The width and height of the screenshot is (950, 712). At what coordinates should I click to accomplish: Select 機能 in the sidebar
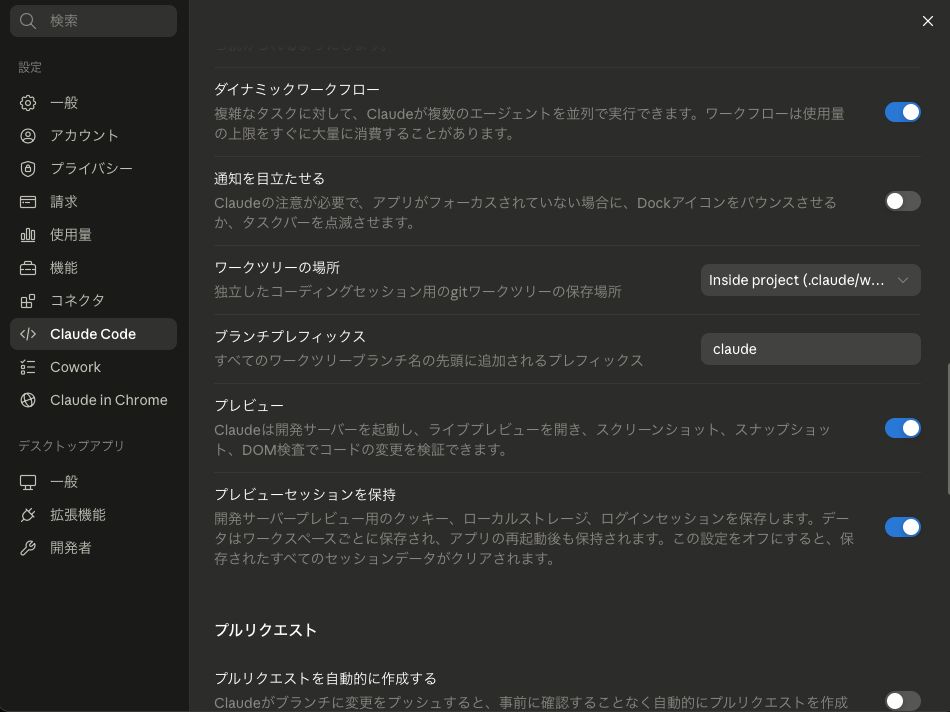[x=93, y=268]
